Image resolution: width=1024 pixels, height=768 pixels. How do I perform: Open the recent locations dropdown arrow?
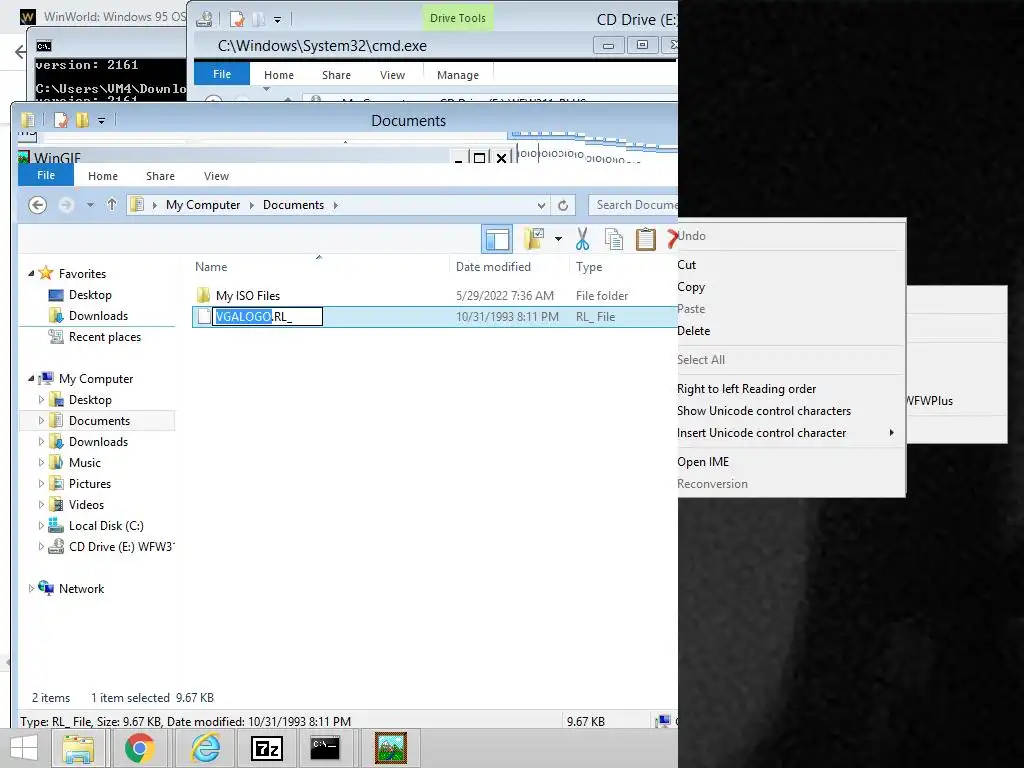coord(90,205)
